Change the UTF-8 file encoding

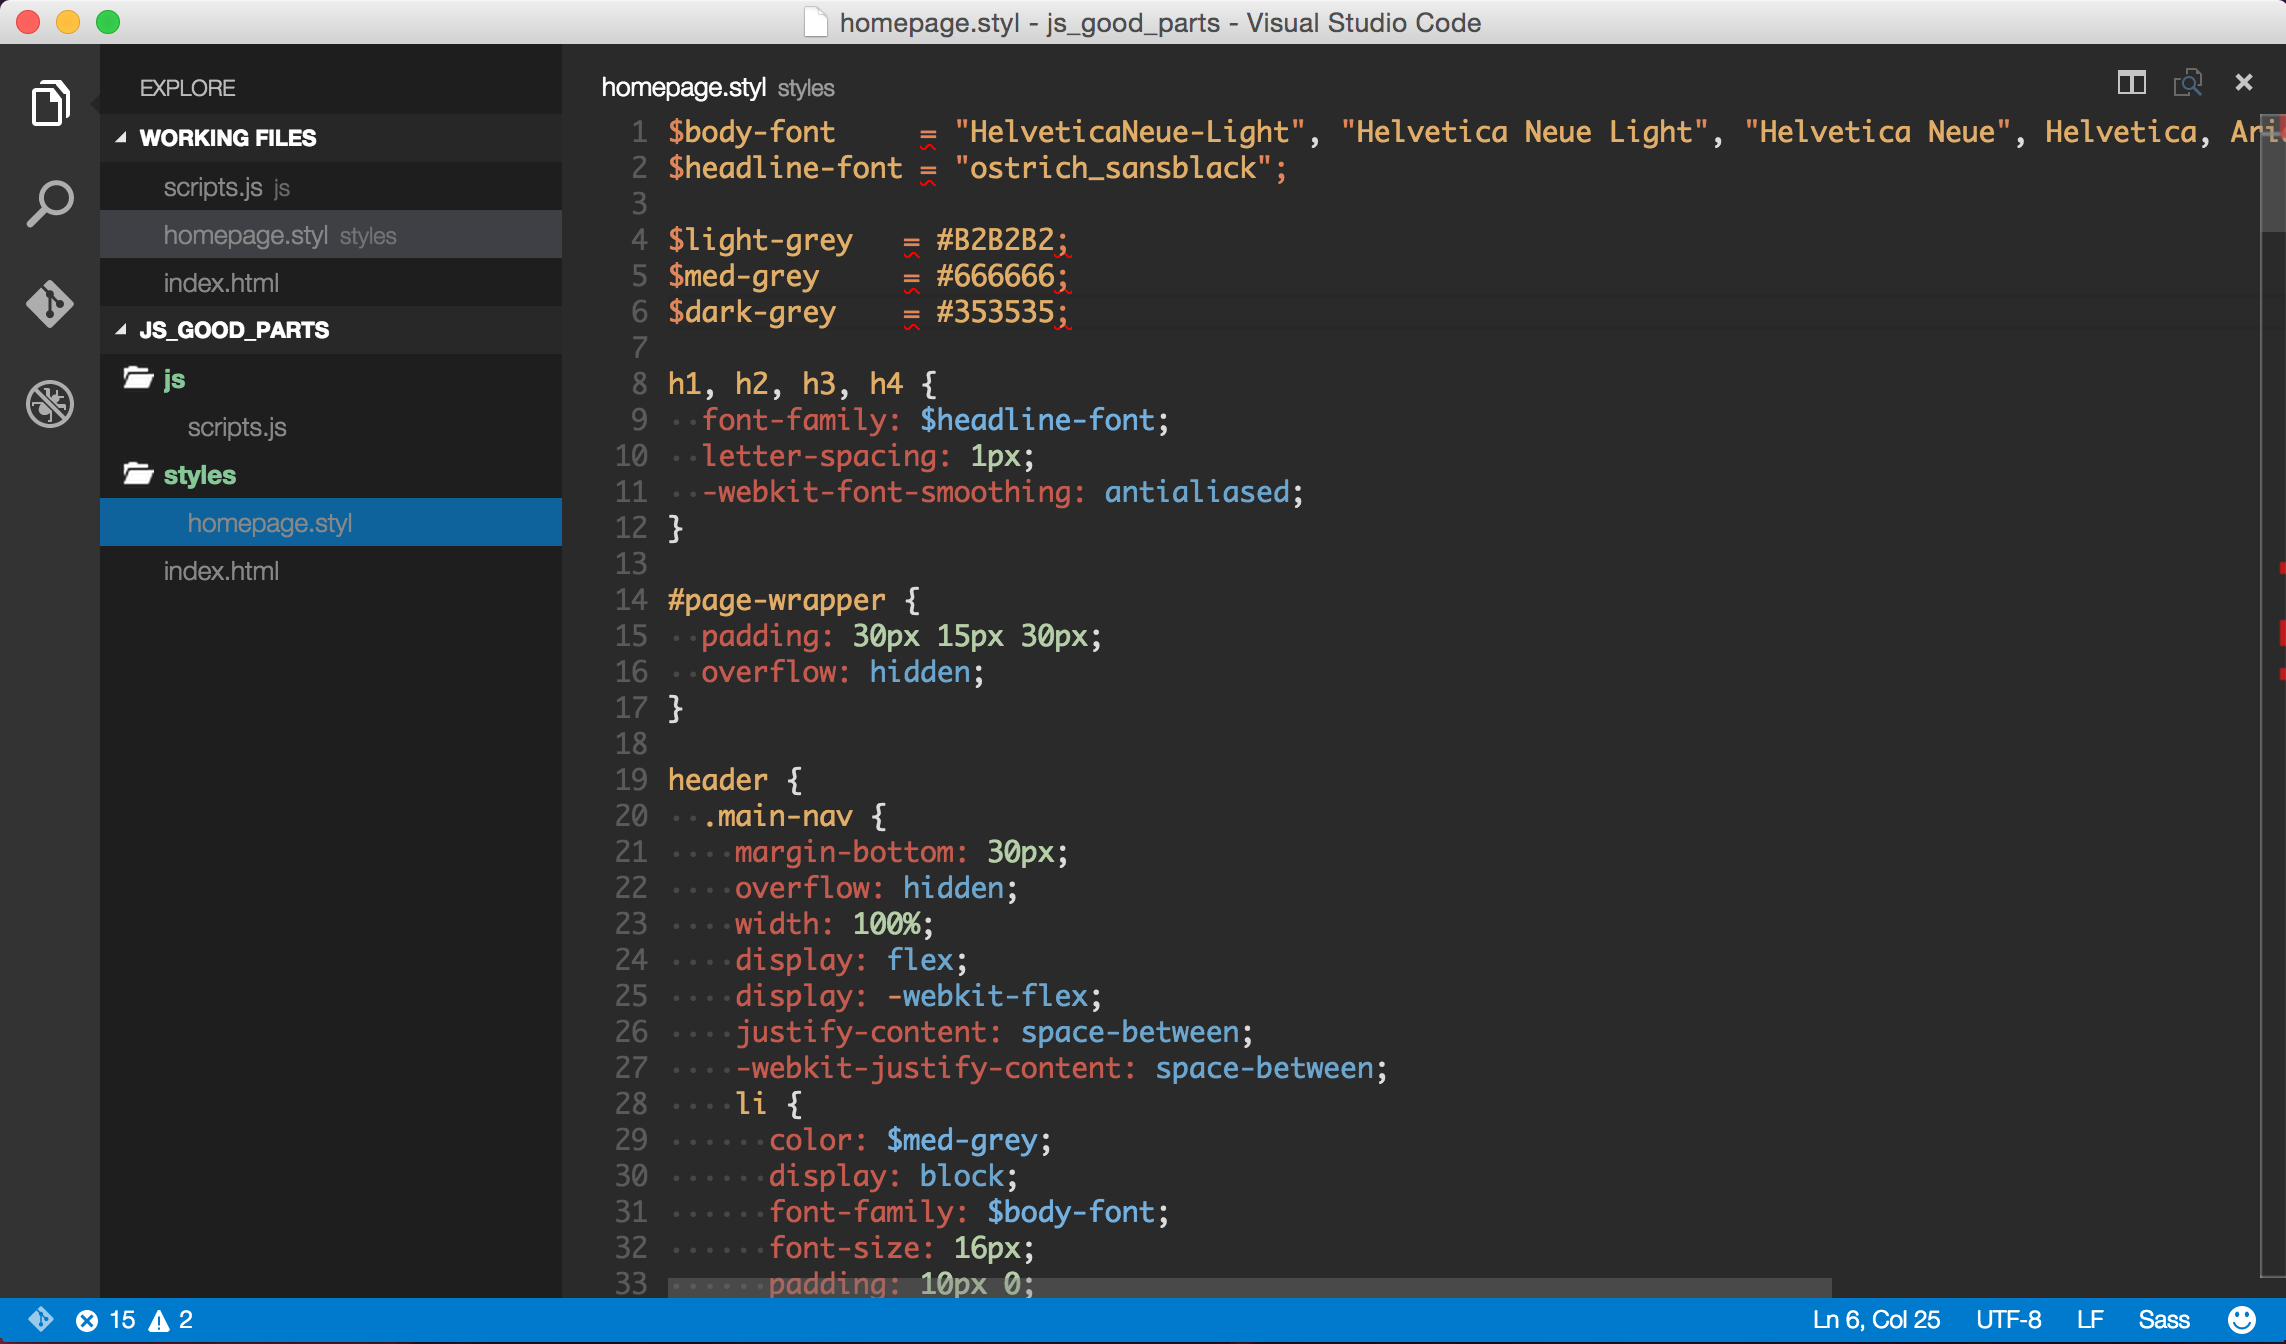click(2008, 1320)
